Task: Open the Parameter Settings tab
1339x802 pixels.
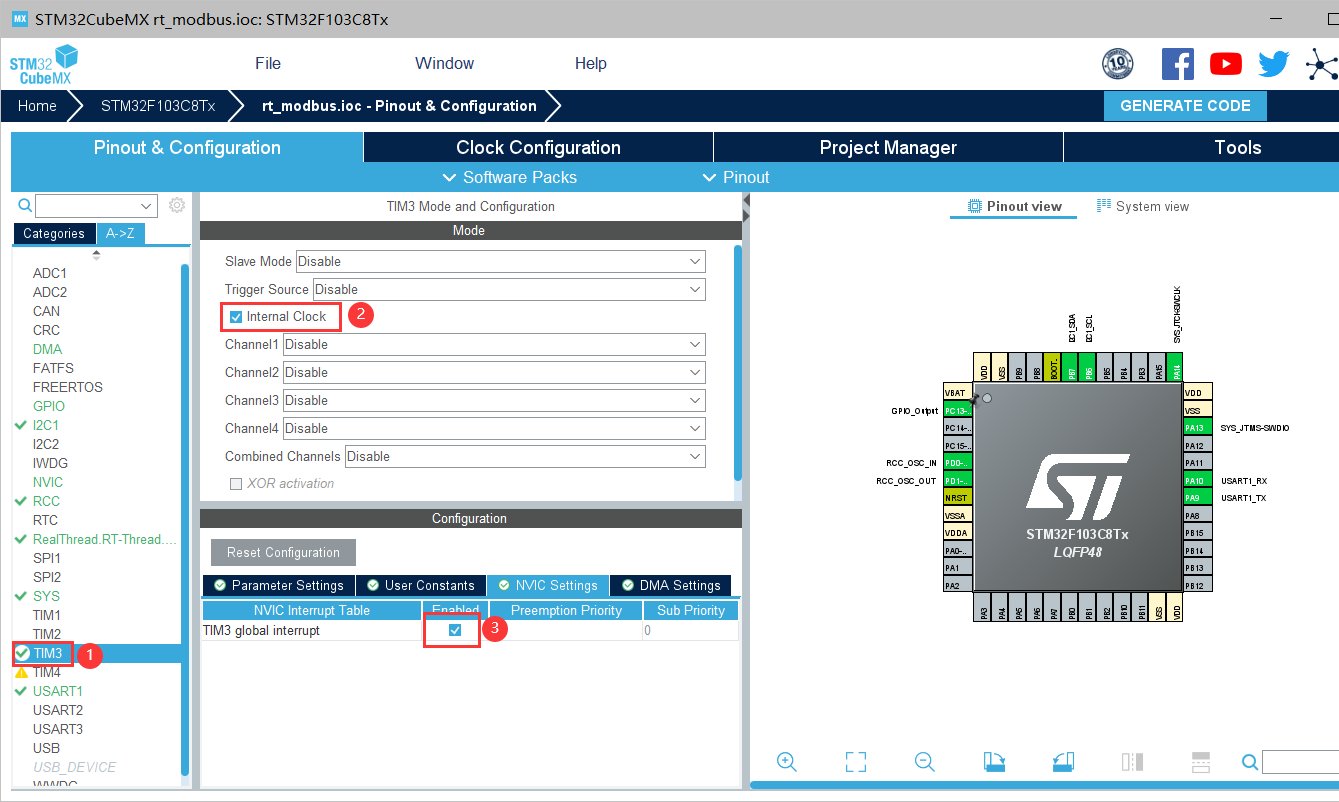Action: tap(277, 585)
